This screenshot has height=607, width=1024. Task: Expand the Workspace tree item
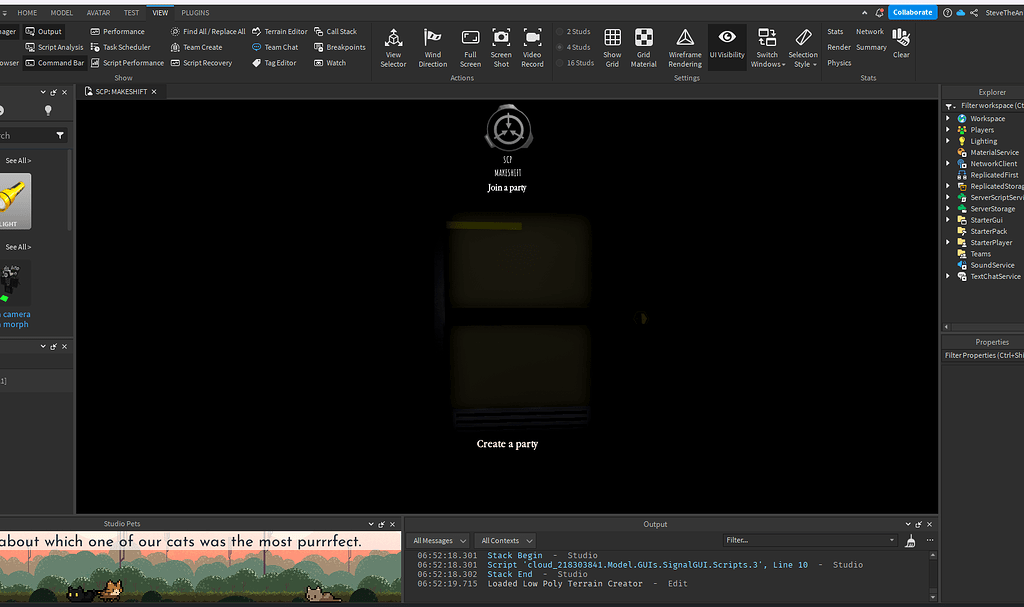coord(948,118)
